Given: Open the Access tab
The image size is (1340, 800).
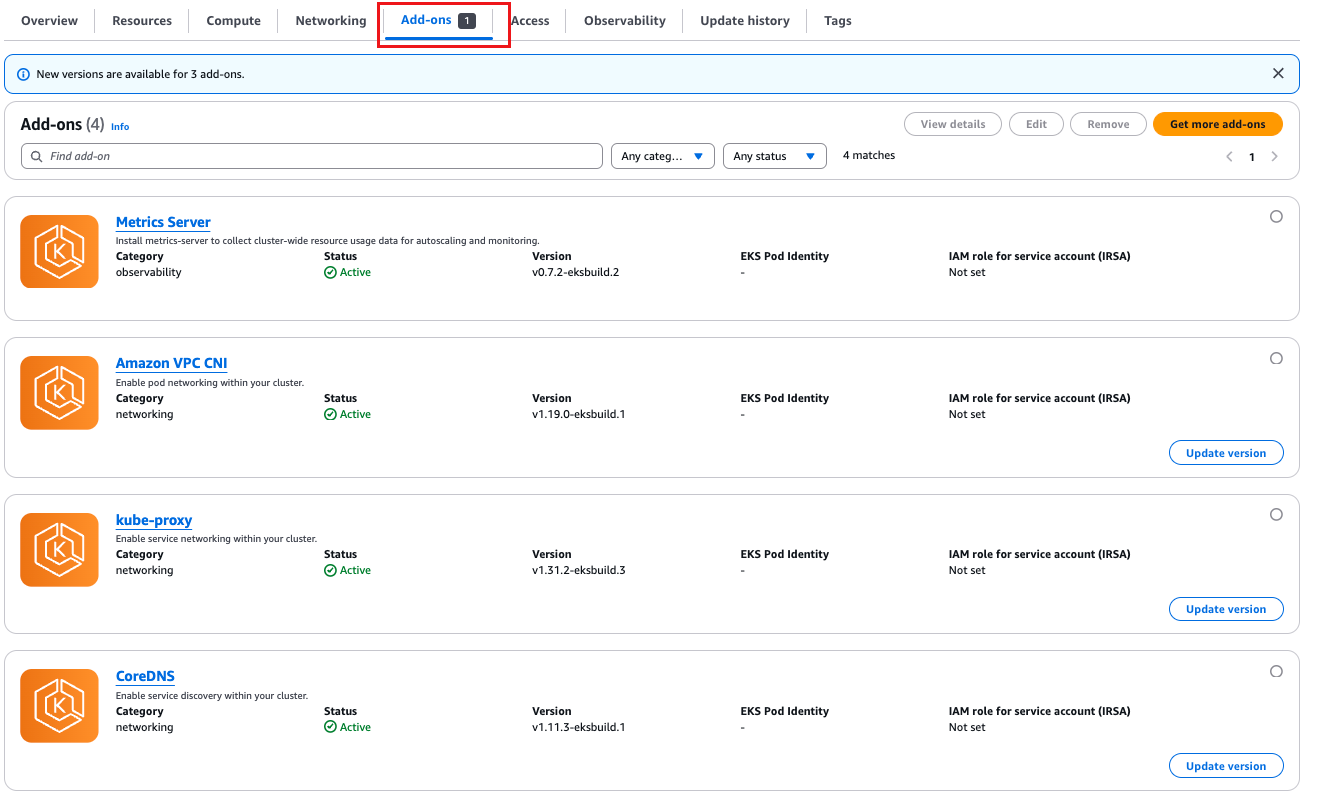Looking at the screenshot, I should pos(530,20).
